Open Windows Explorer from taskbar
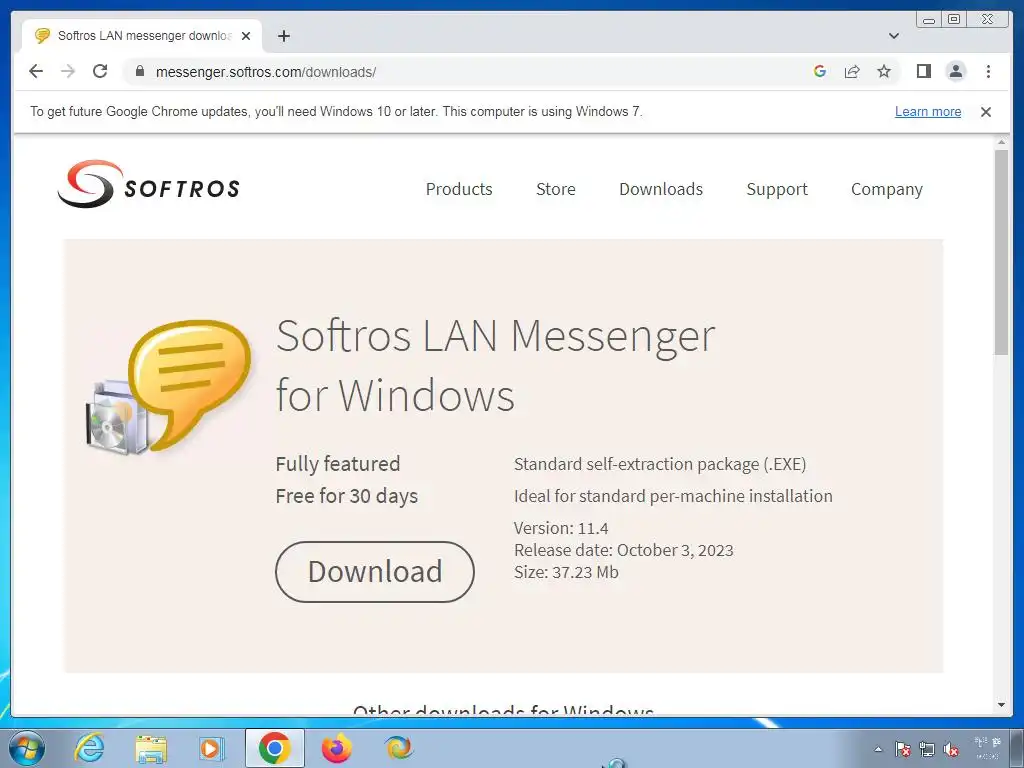The image size is (1024, 768). point(152,748)
